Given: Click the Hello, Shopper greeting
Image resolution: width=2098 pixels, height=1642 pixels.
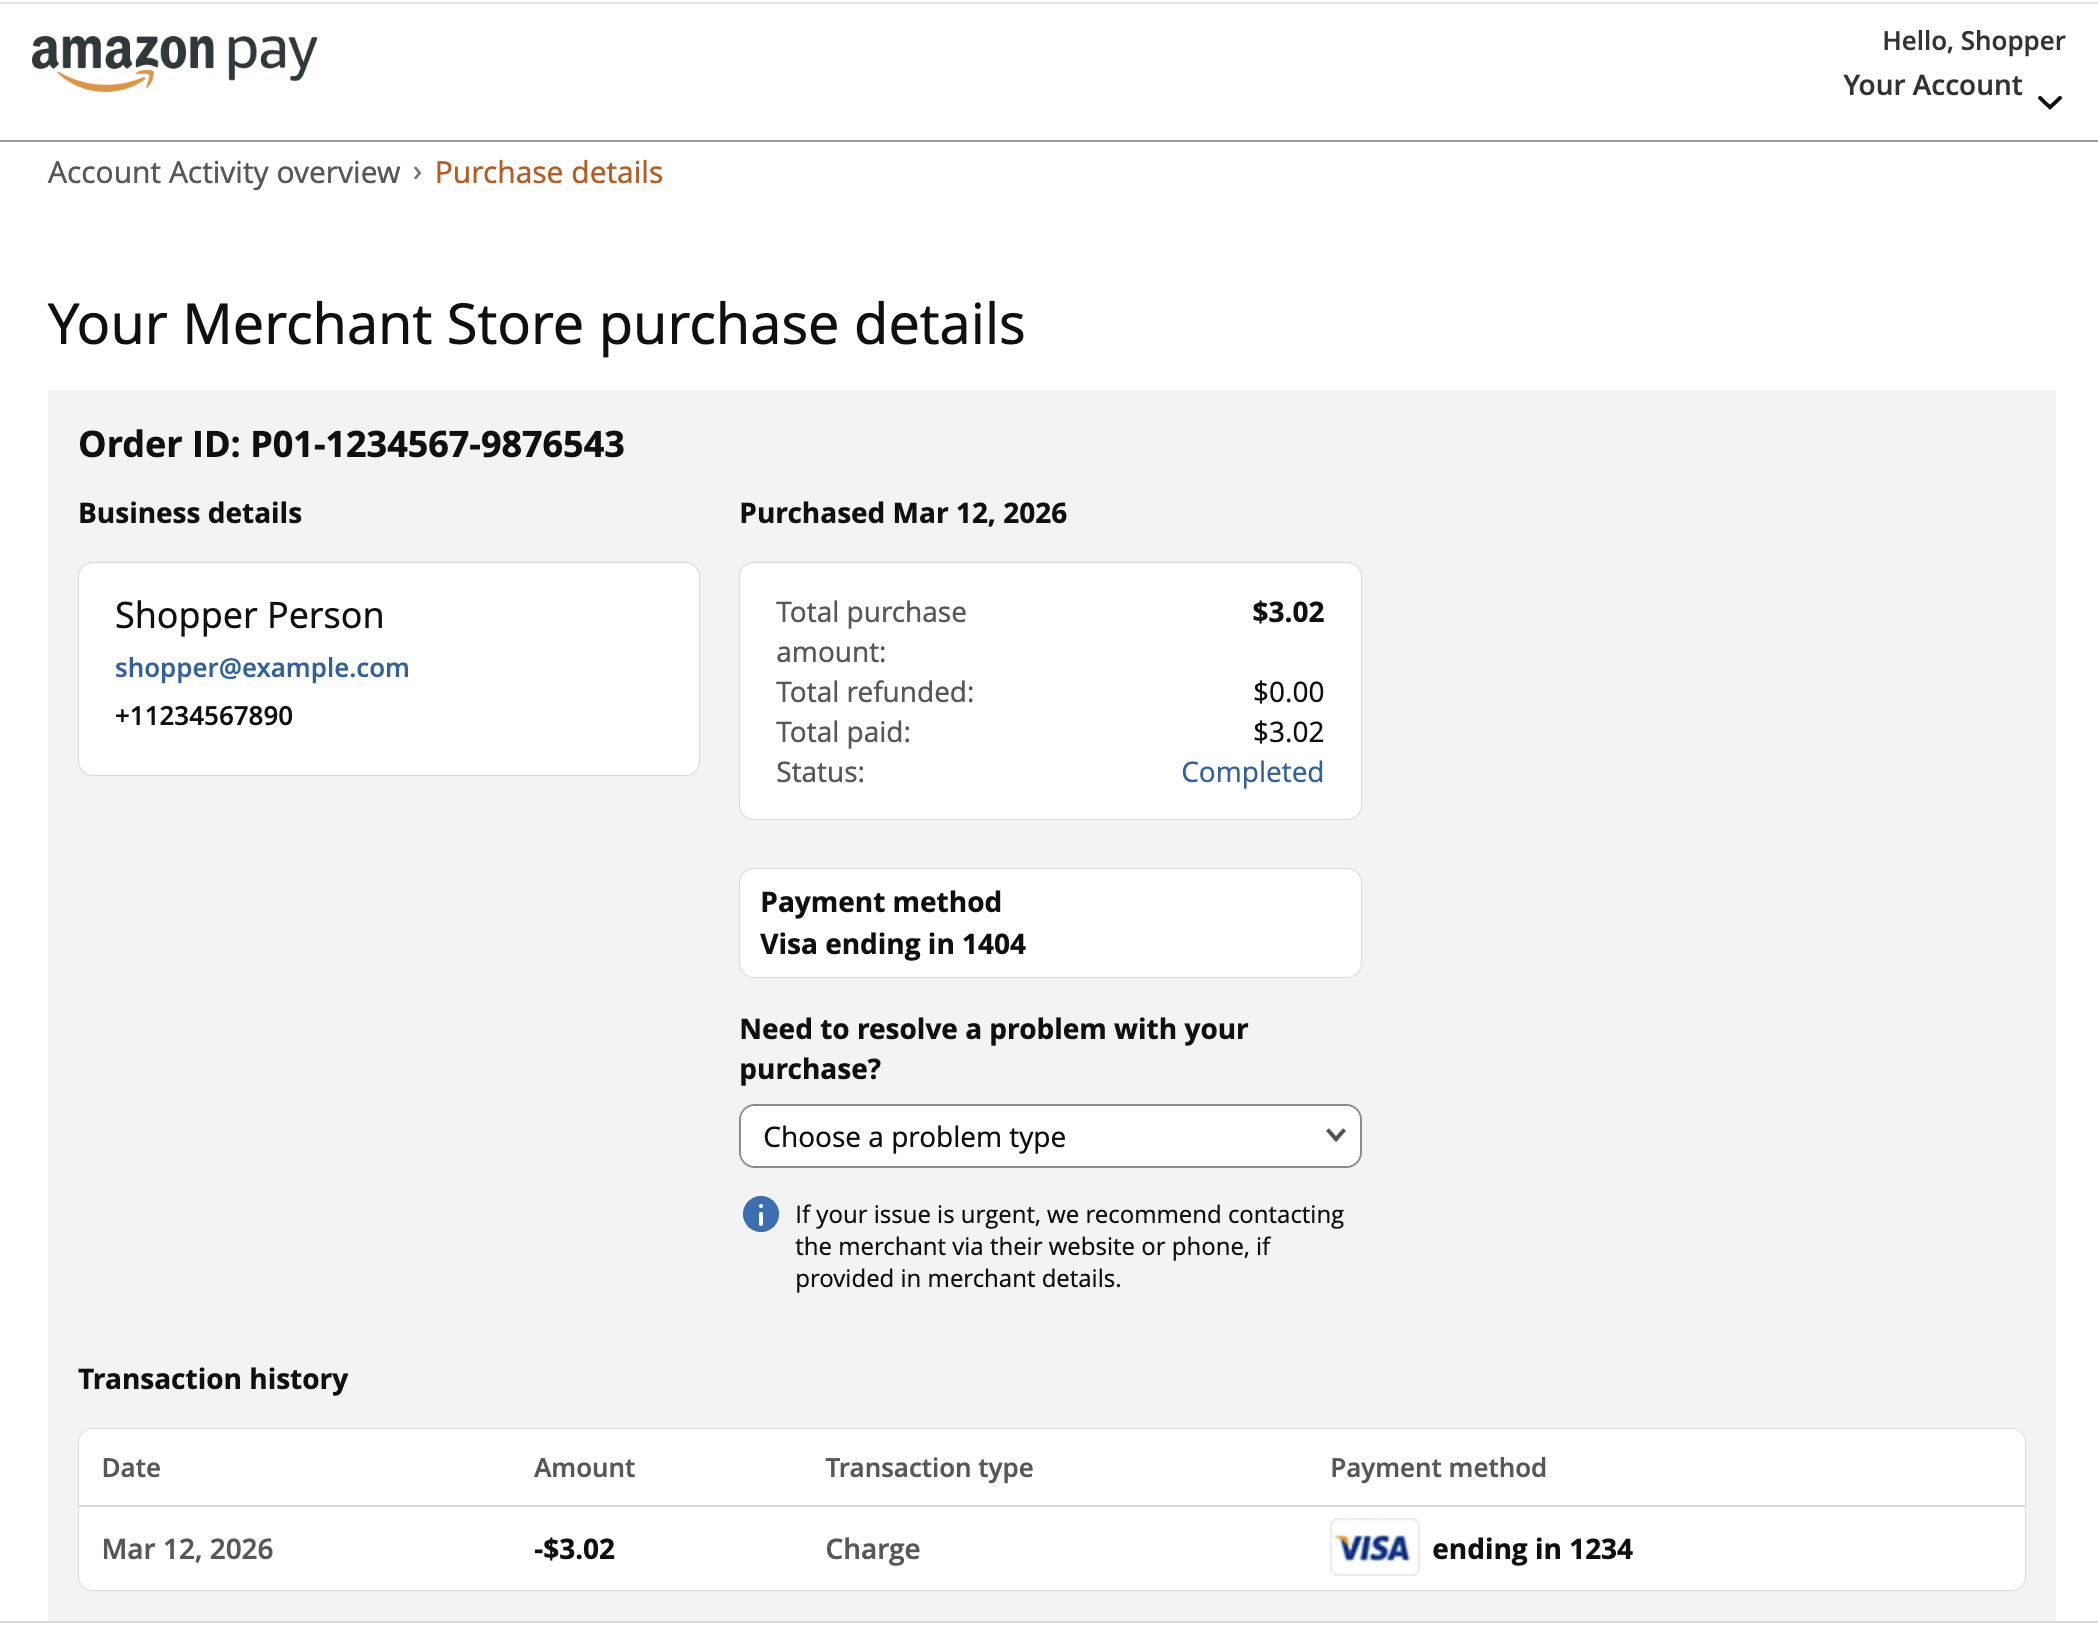Looking at the screenshot, I should coord(1972,41).
